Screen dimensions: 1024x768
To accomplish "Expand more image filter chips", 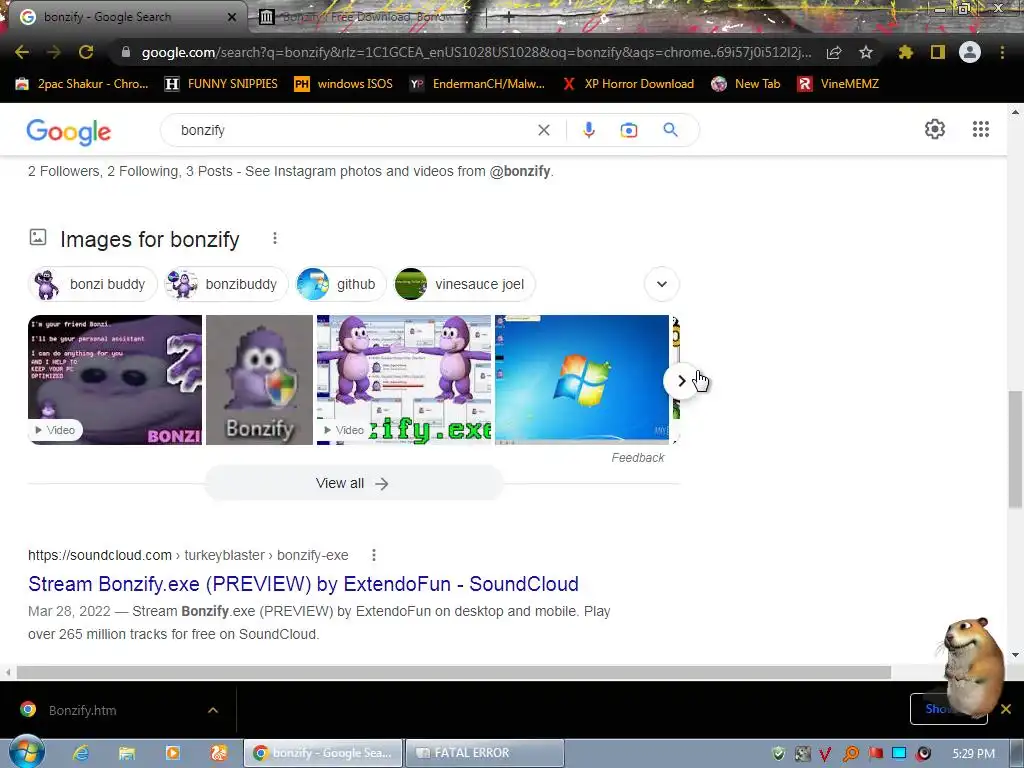I will tap(662, 284).
